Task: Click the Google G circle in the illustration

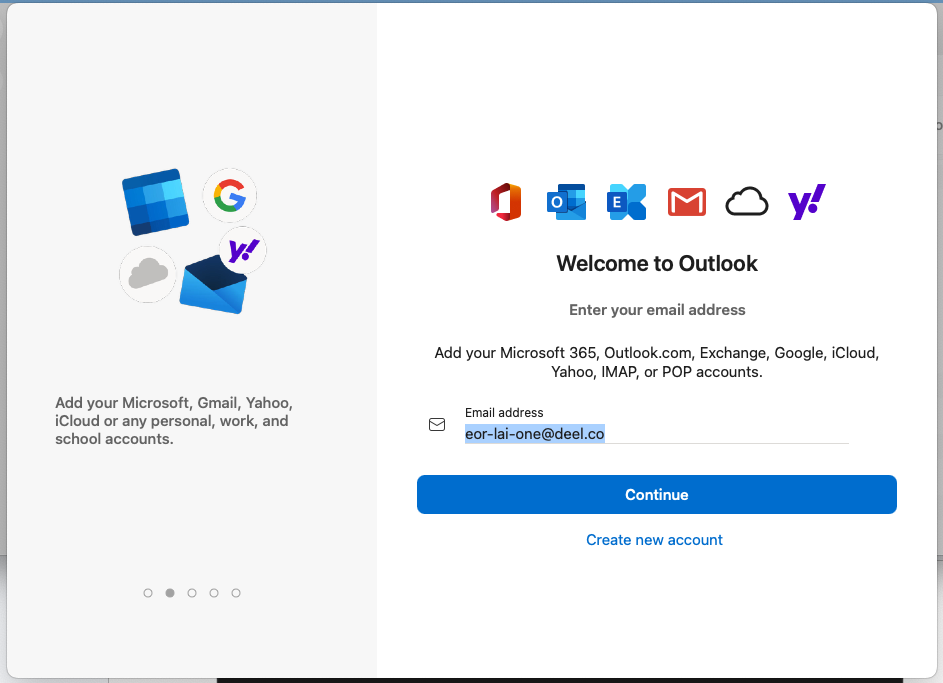Action: point(229,196)
